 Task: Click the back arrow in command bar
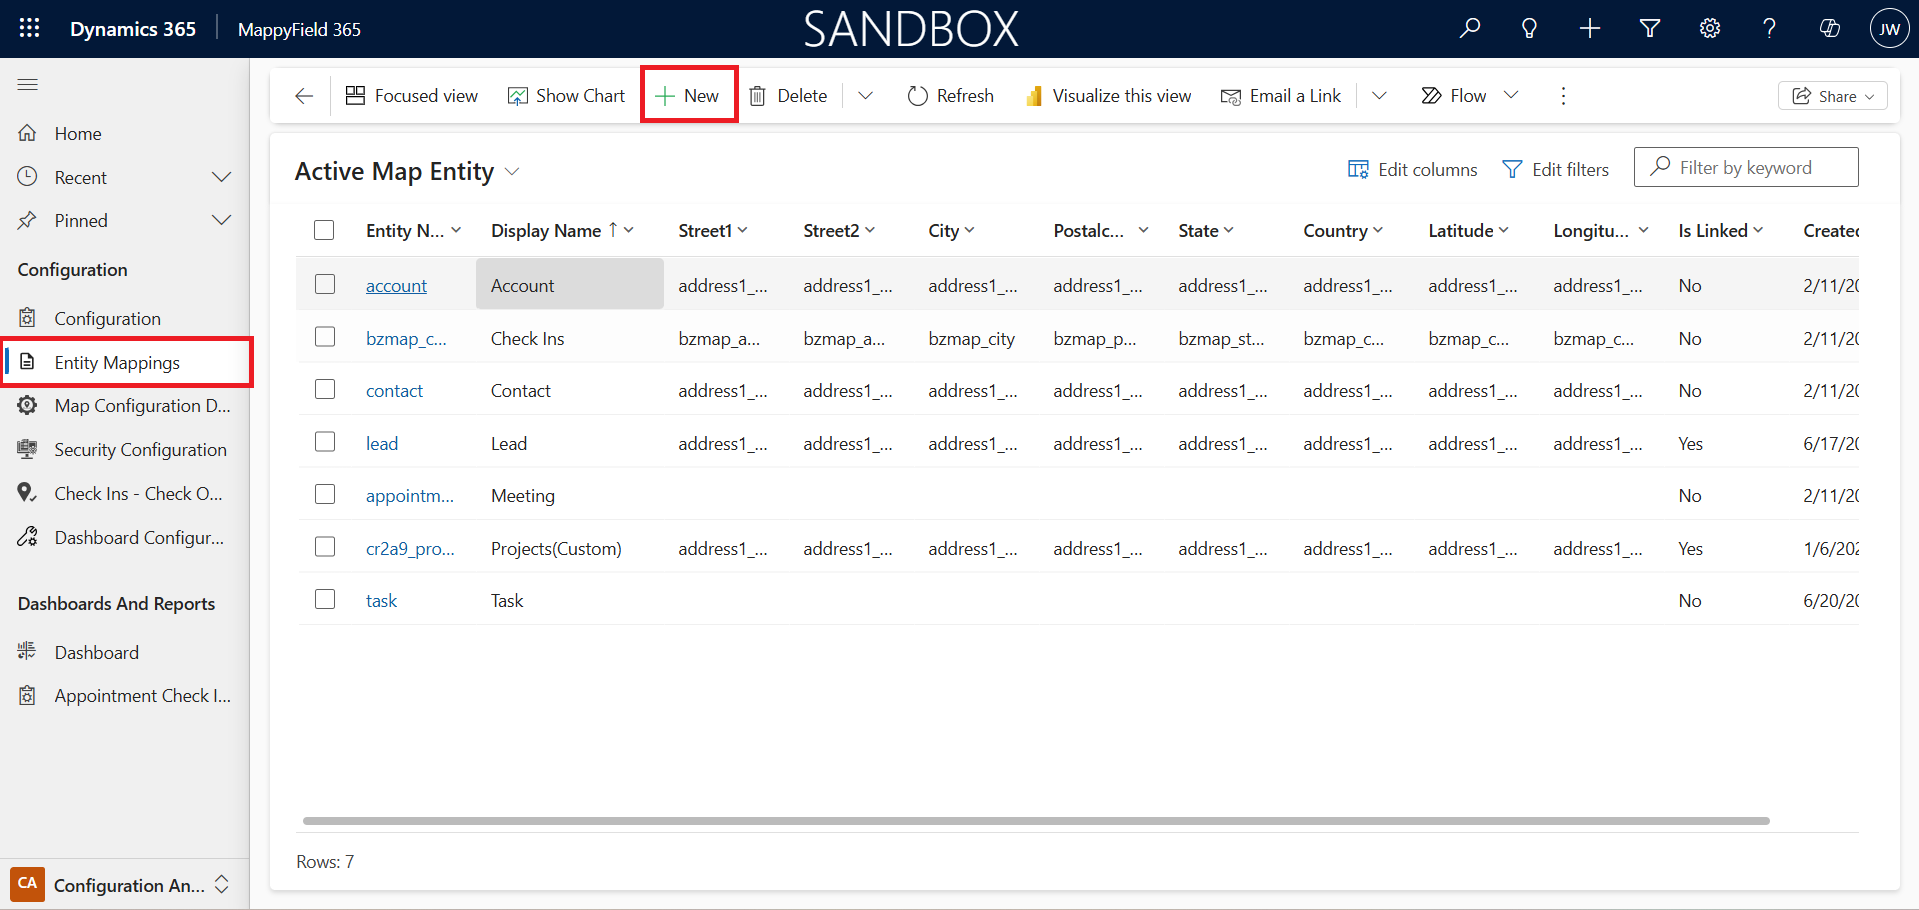coord(304,96)
